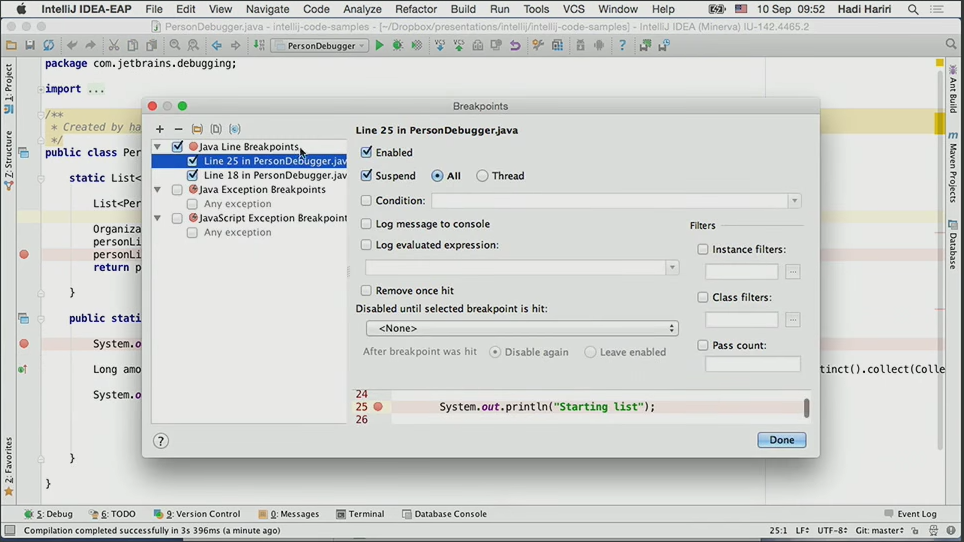Click the Undo arrow icon
The image size is (964, 542).
[72, 45]
